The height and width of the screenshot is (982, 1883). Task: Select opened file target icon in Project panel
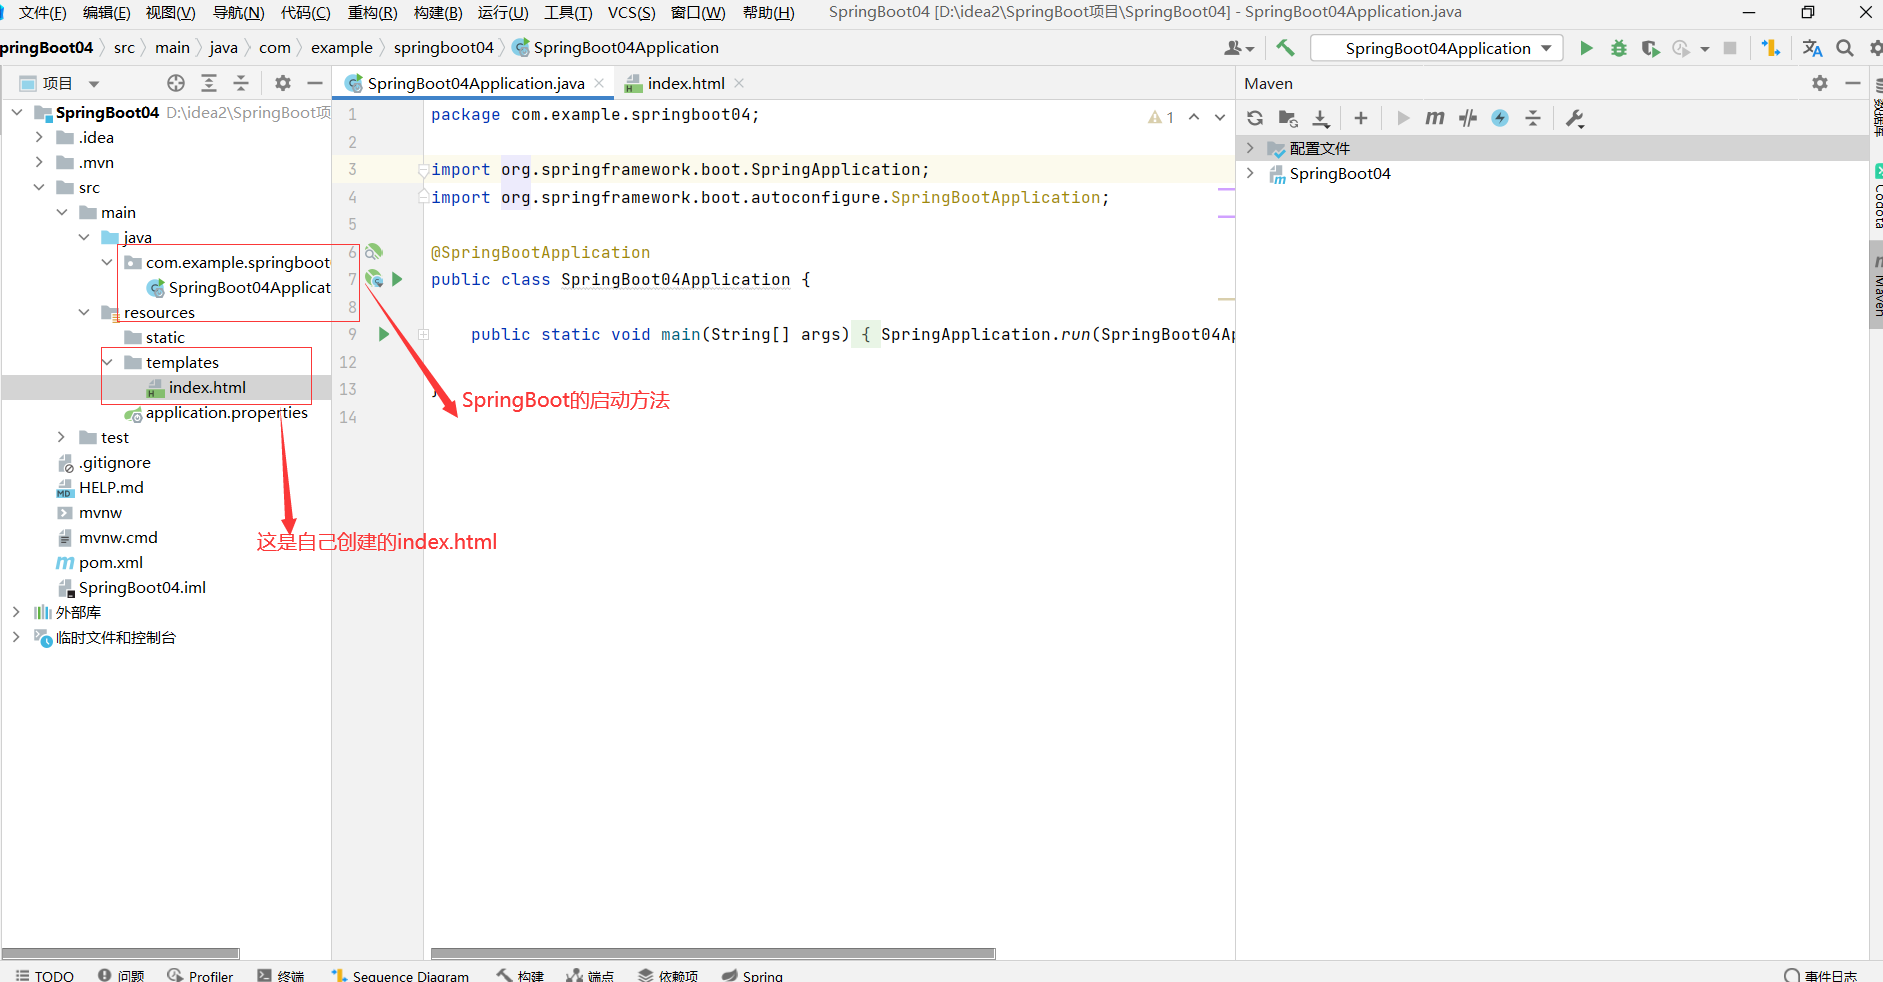(x=176, y=83)
